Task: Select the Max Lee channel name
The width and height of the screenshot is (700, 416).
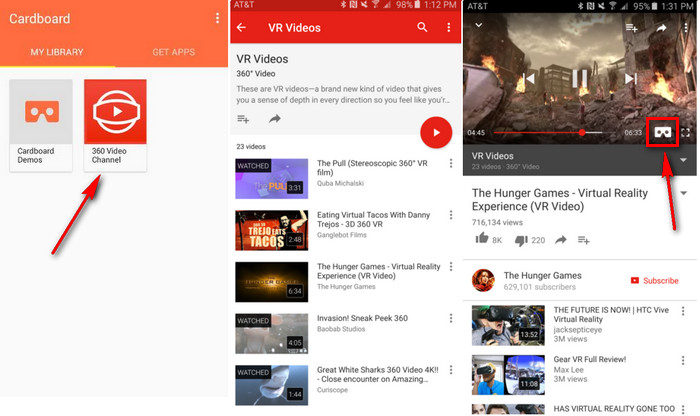Action: click(x=568, y=370)
